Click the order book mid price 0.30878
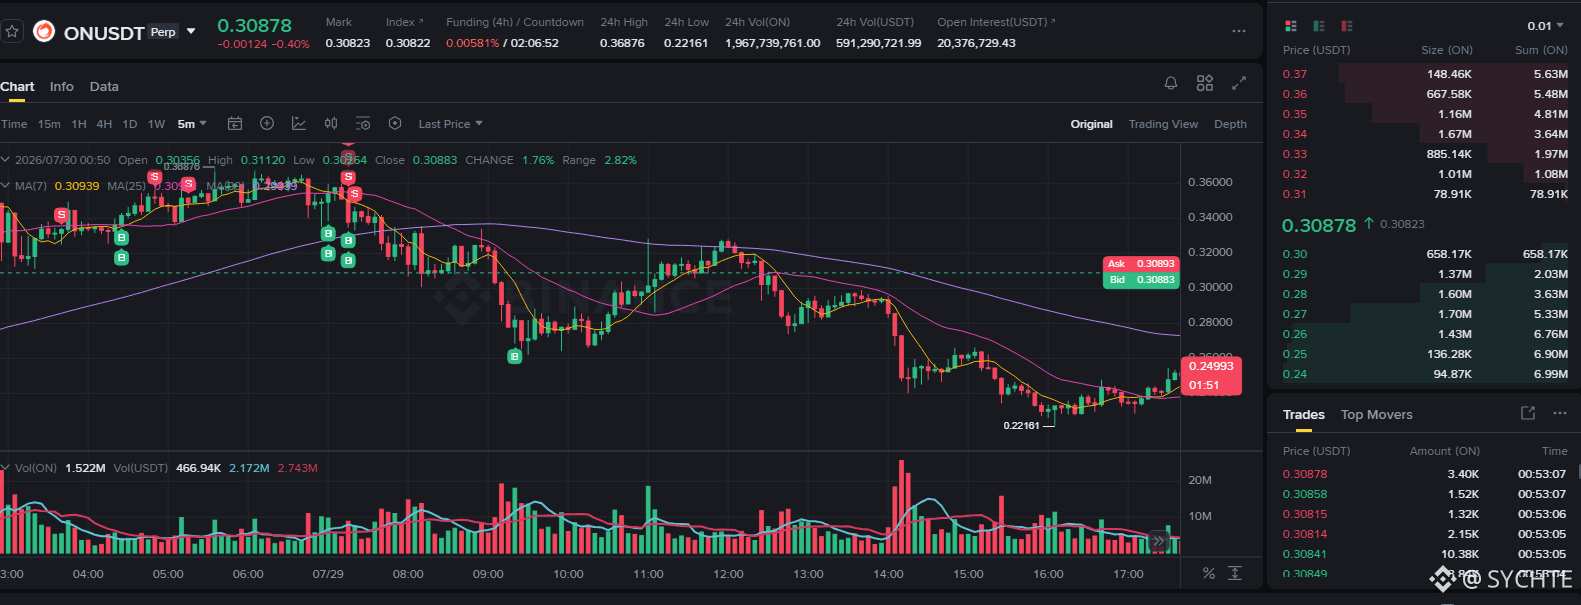The height and width of the screenshot is (605, 1581). [x=1318, y=225]
